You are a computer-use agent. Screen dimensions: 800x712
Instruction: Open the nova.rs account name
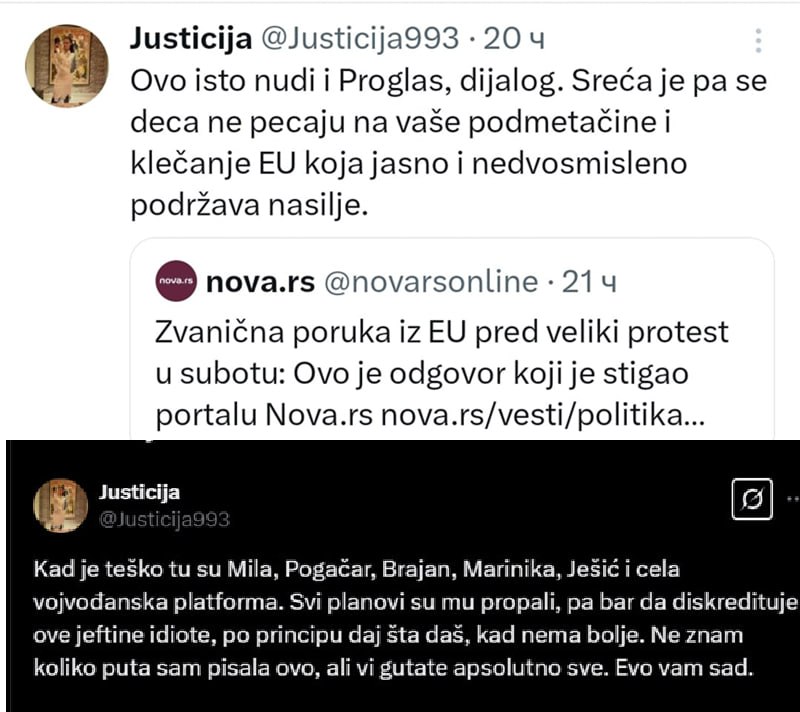[x=260, y=282]
